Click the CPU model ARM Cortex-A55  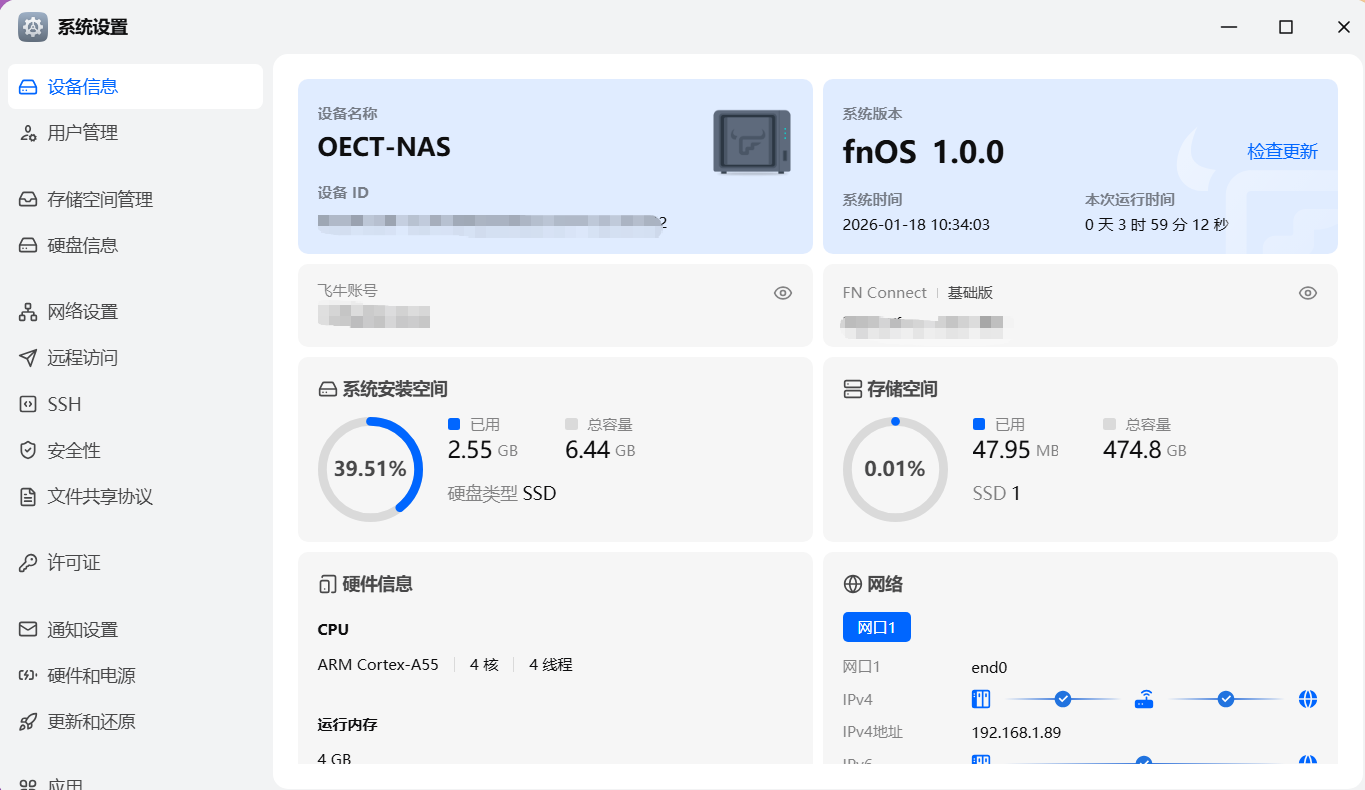coord(378,665)
